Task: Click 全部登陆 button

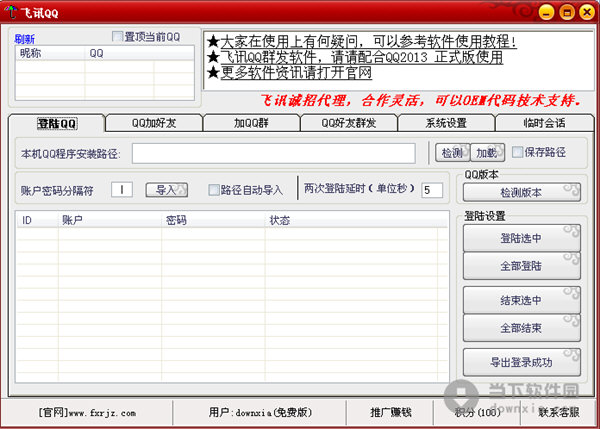Action: click(x=522, y=266)
